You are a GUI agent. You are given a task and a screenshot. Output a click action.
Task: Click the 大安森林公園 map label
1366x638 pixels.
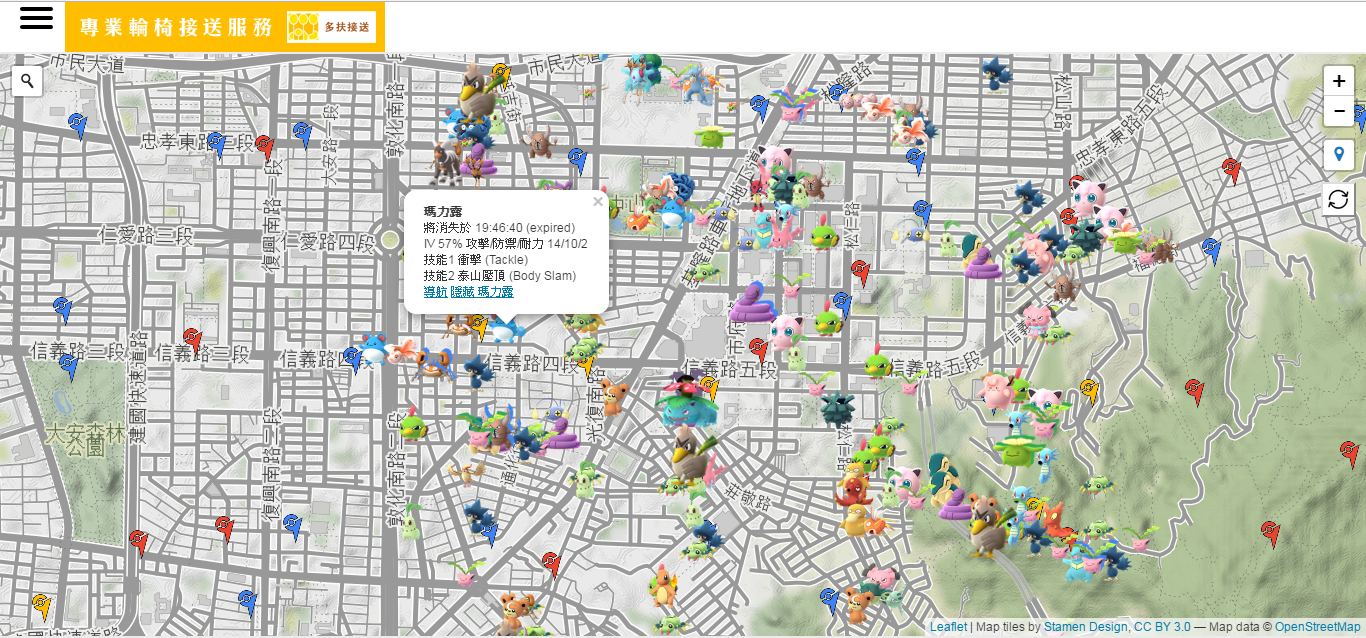click(83, 440)
